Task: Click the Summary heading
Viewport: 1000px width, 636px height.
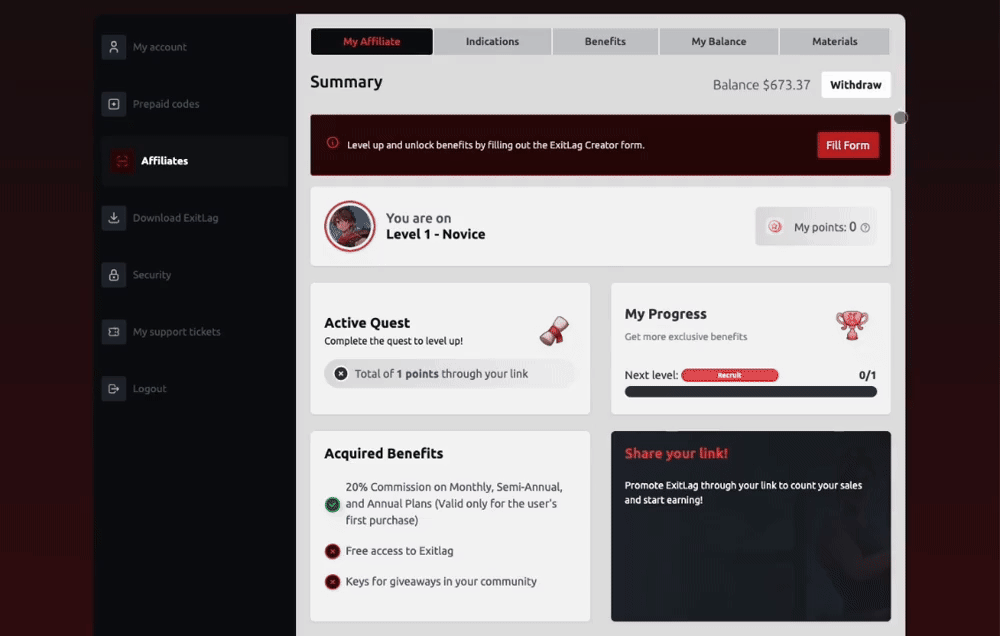Action: click(346, 82)
